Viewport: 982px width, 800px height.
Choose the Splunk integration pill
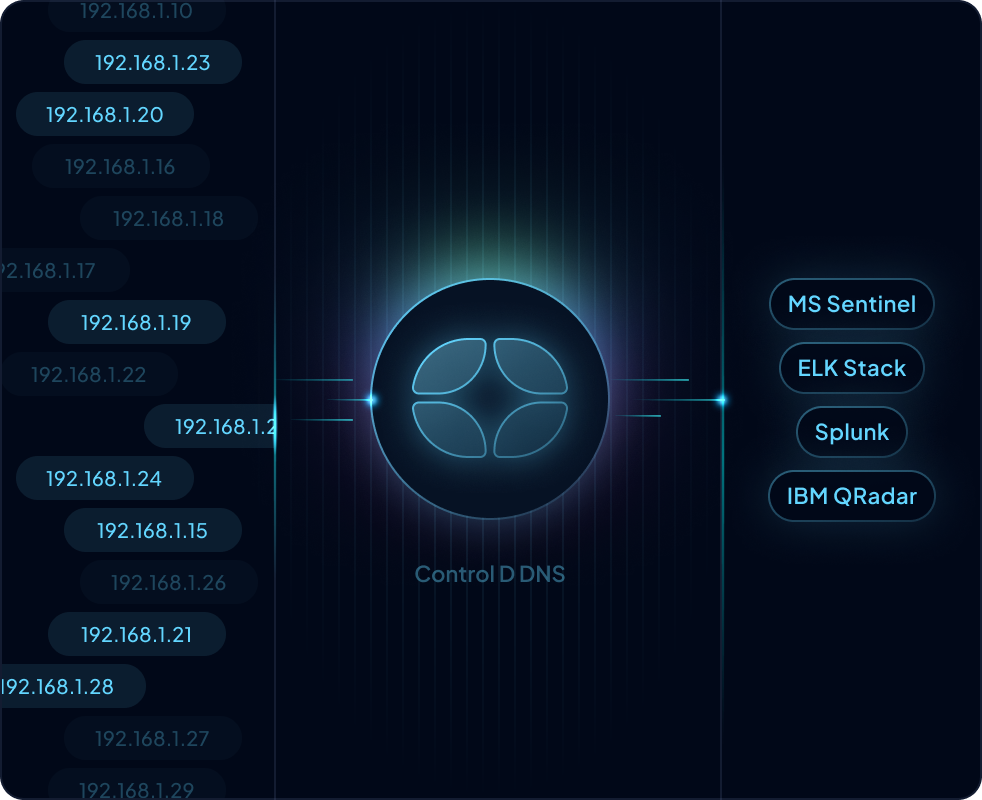[x=852, y=432]
